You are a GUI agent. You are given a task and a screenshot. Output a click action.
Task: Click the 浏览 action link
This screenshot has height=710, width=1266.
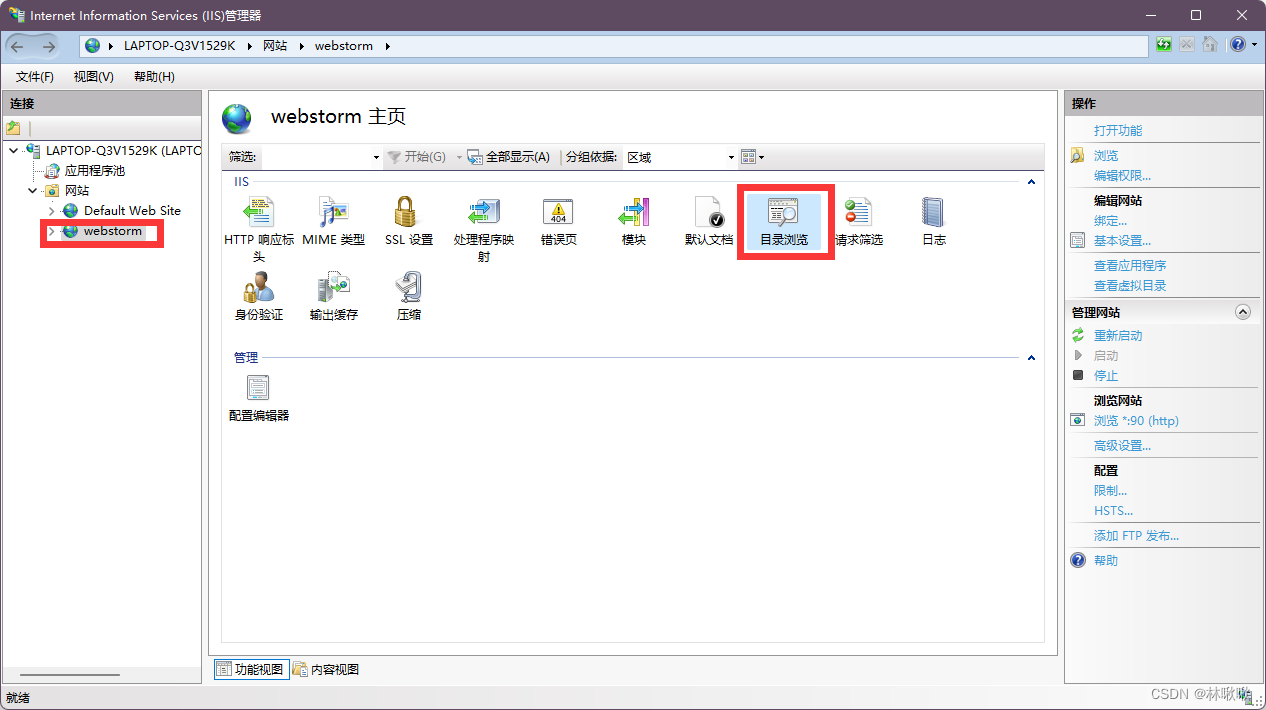pyautogui.click(x=1106, y=156)
